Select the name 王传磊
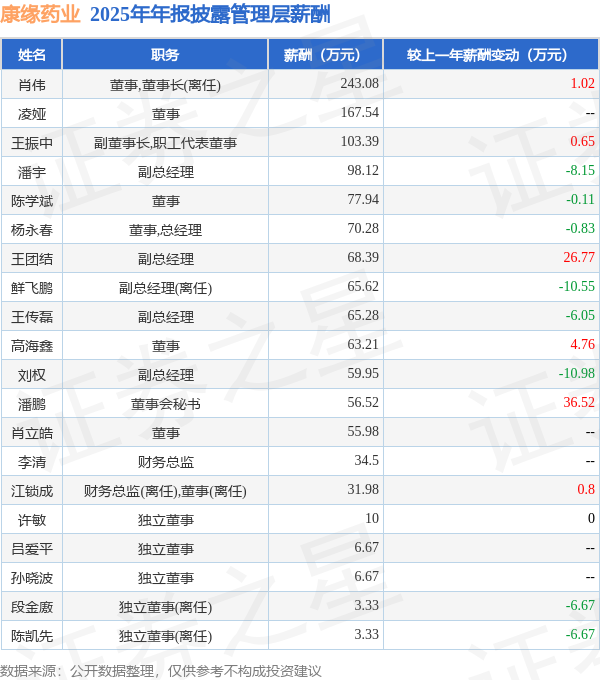600x680 pixels. [32, 317]
